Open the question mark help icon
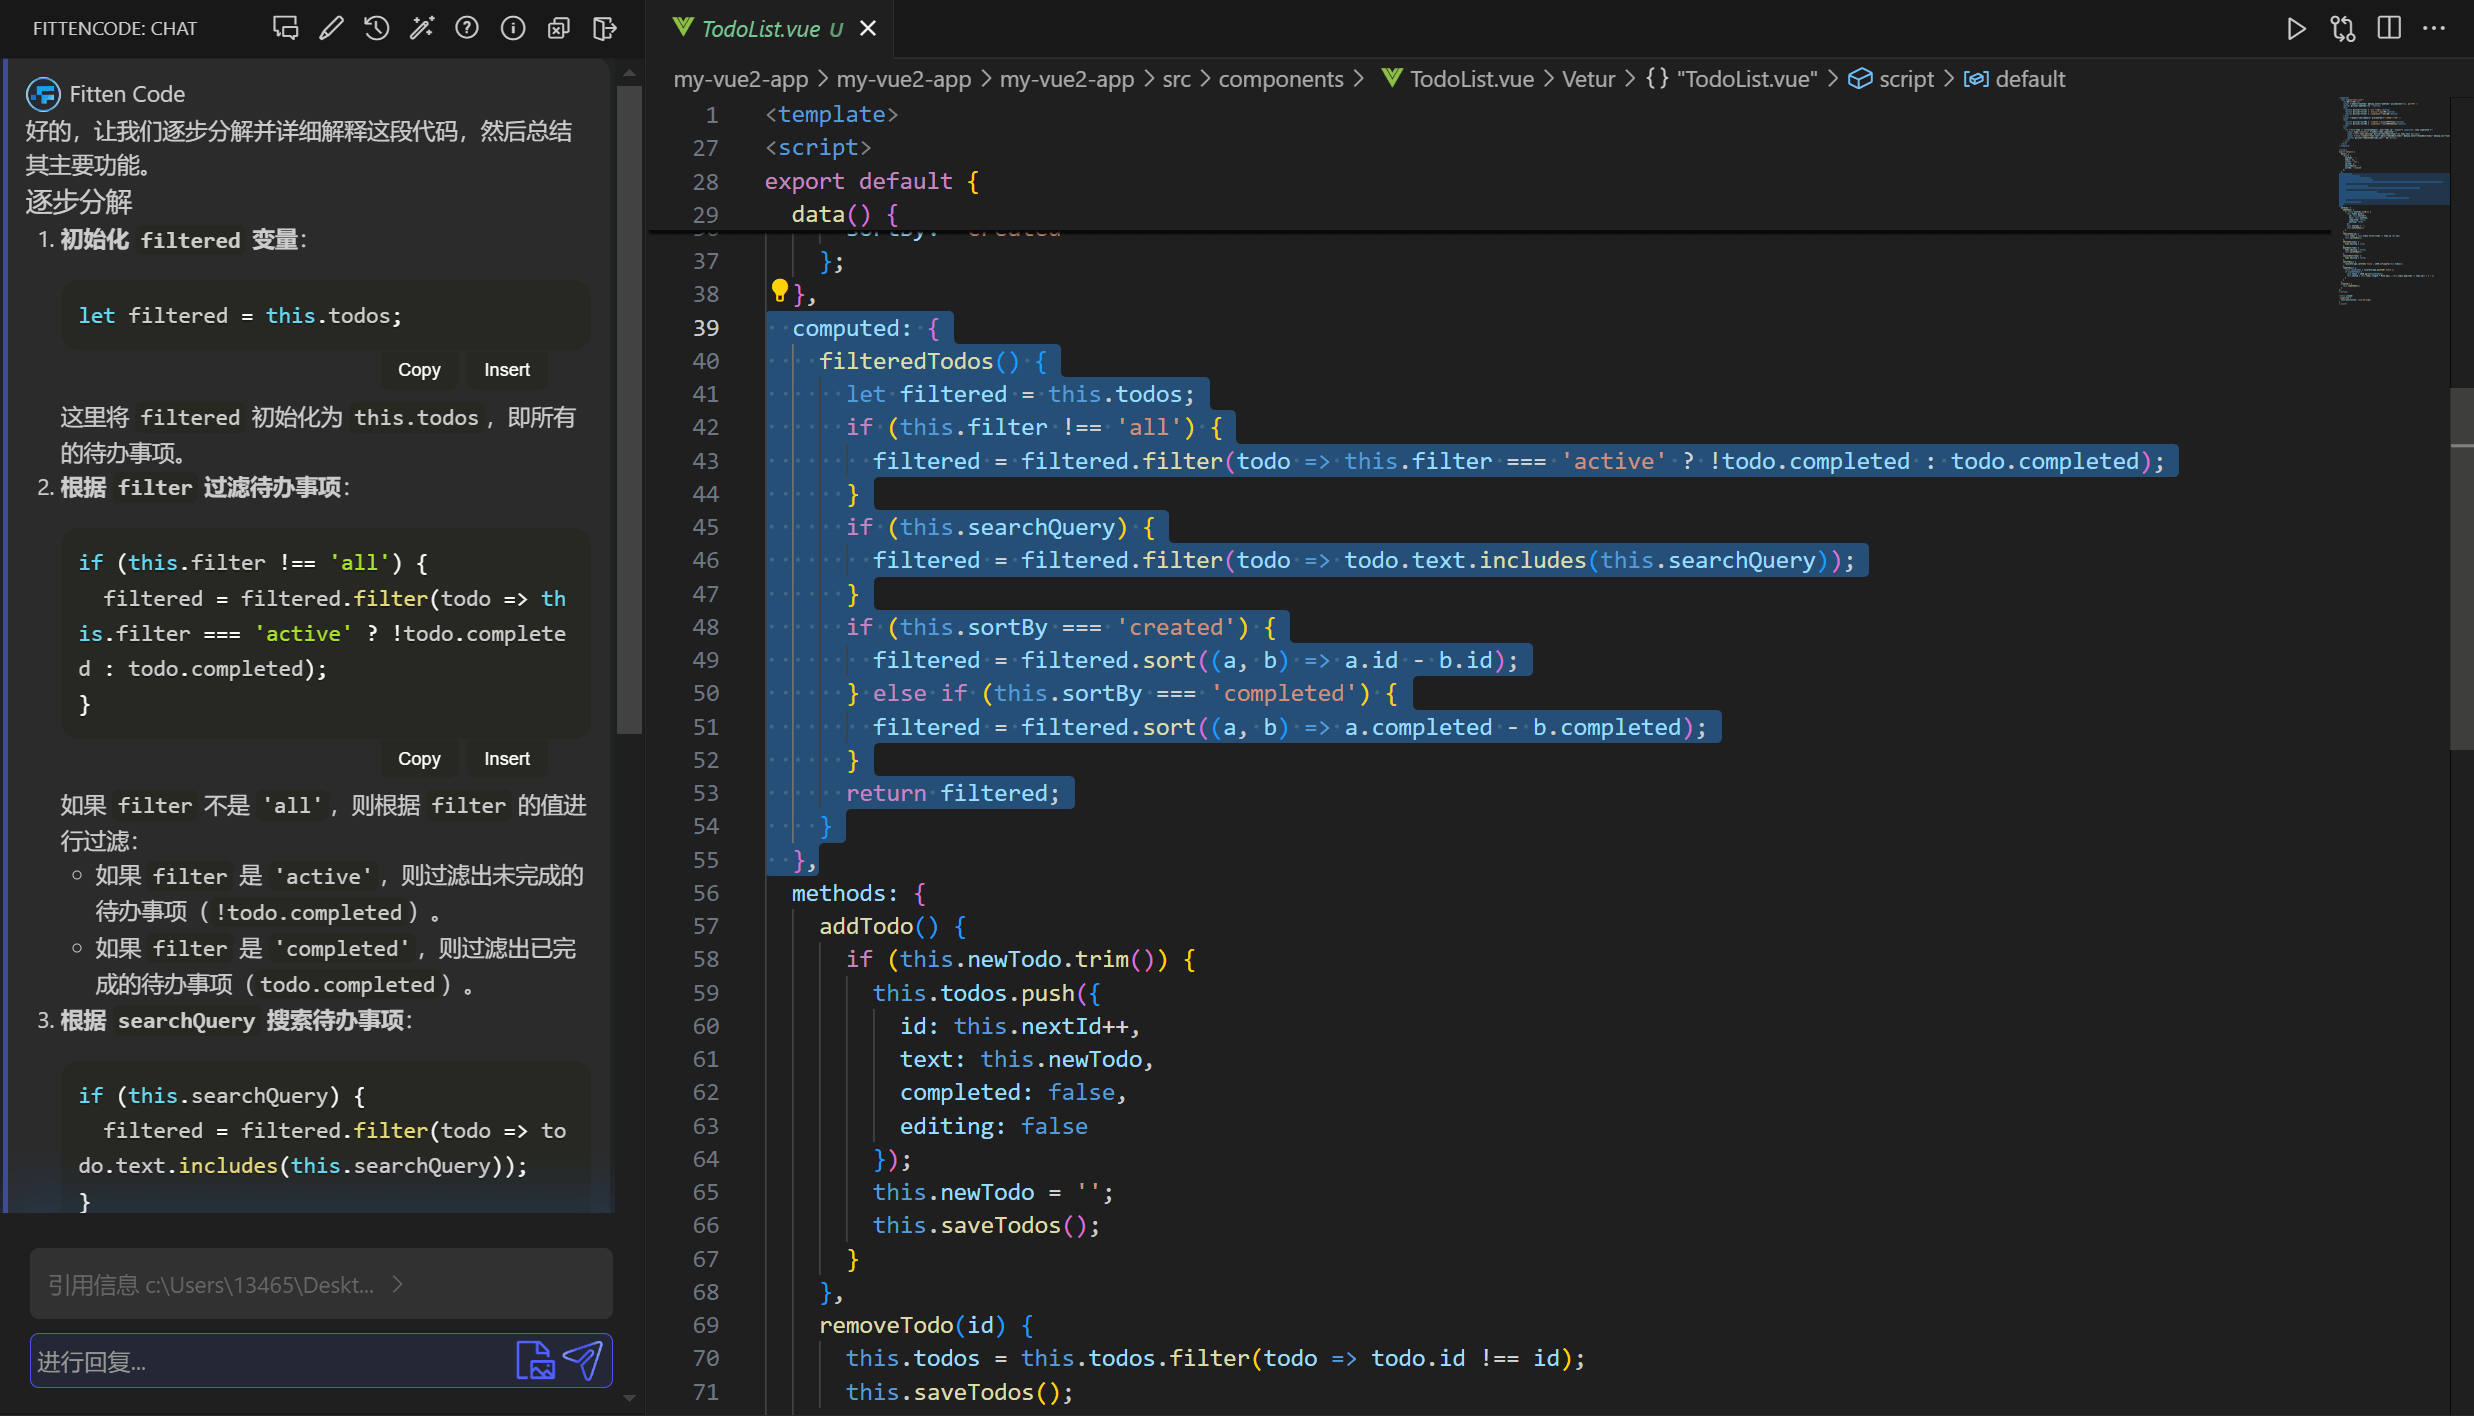This screenshot has width=2474, height=1416. (467, 28)
